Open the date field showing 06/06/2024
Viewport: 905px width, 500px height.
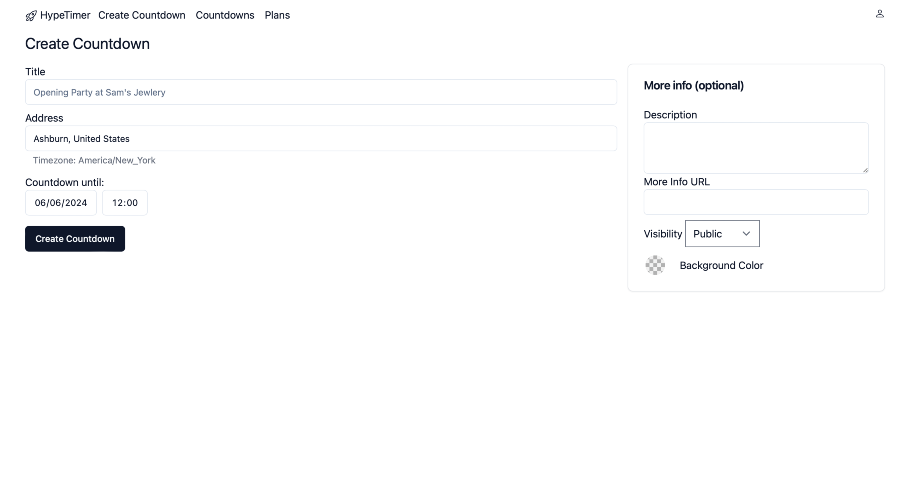[x=61, y=203]
